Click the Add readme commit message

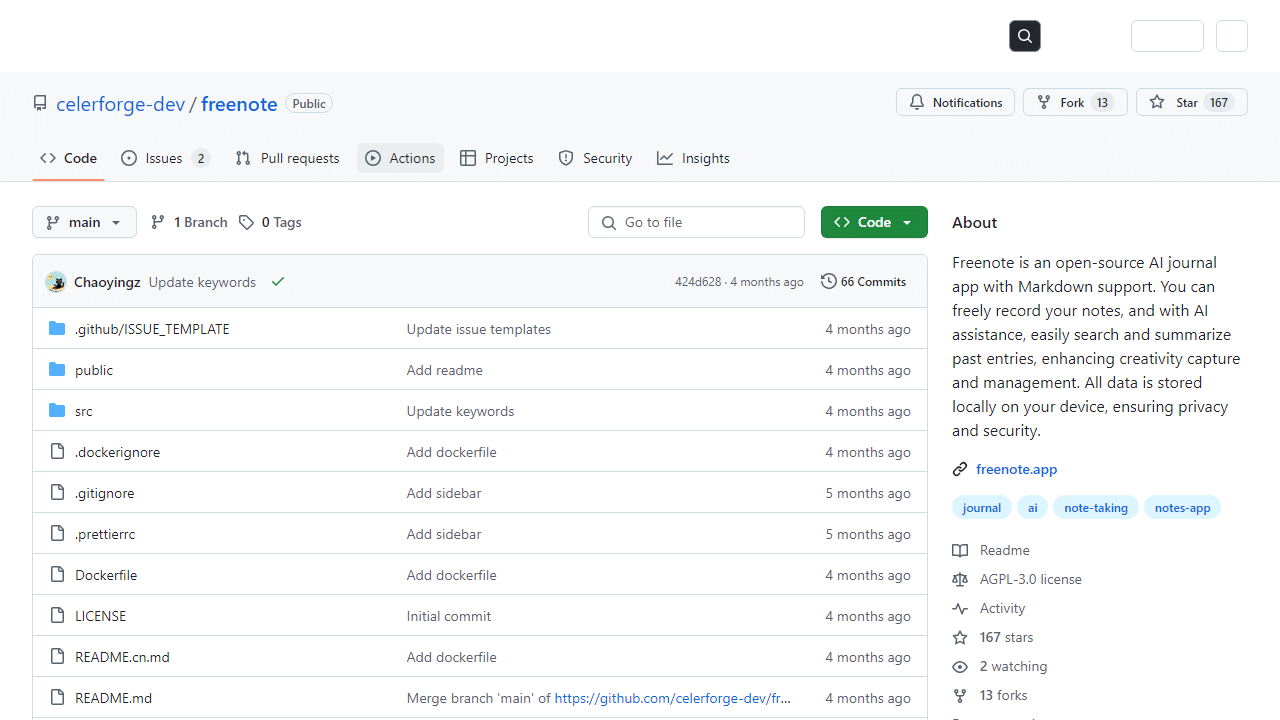[444, 370]
